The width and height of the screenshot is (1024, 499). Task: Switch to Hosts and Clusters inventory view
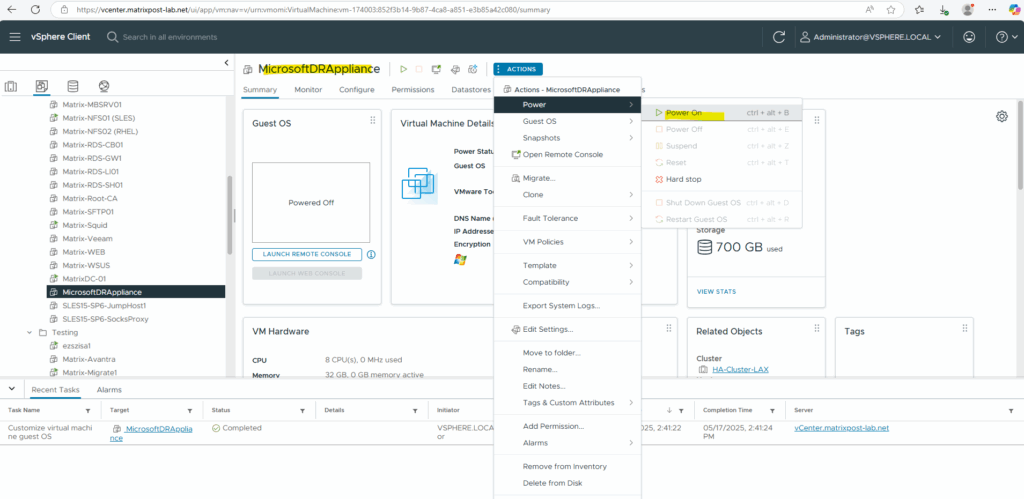point(11,86)
